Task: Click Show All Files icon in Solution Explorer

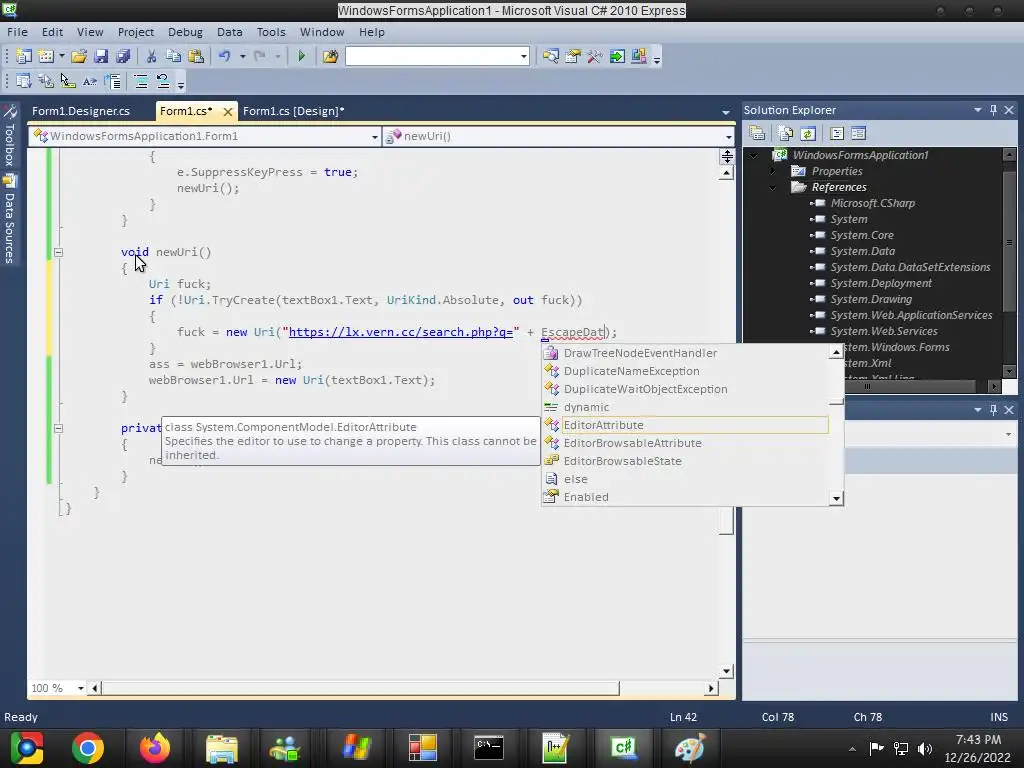Action: (786, 133)
